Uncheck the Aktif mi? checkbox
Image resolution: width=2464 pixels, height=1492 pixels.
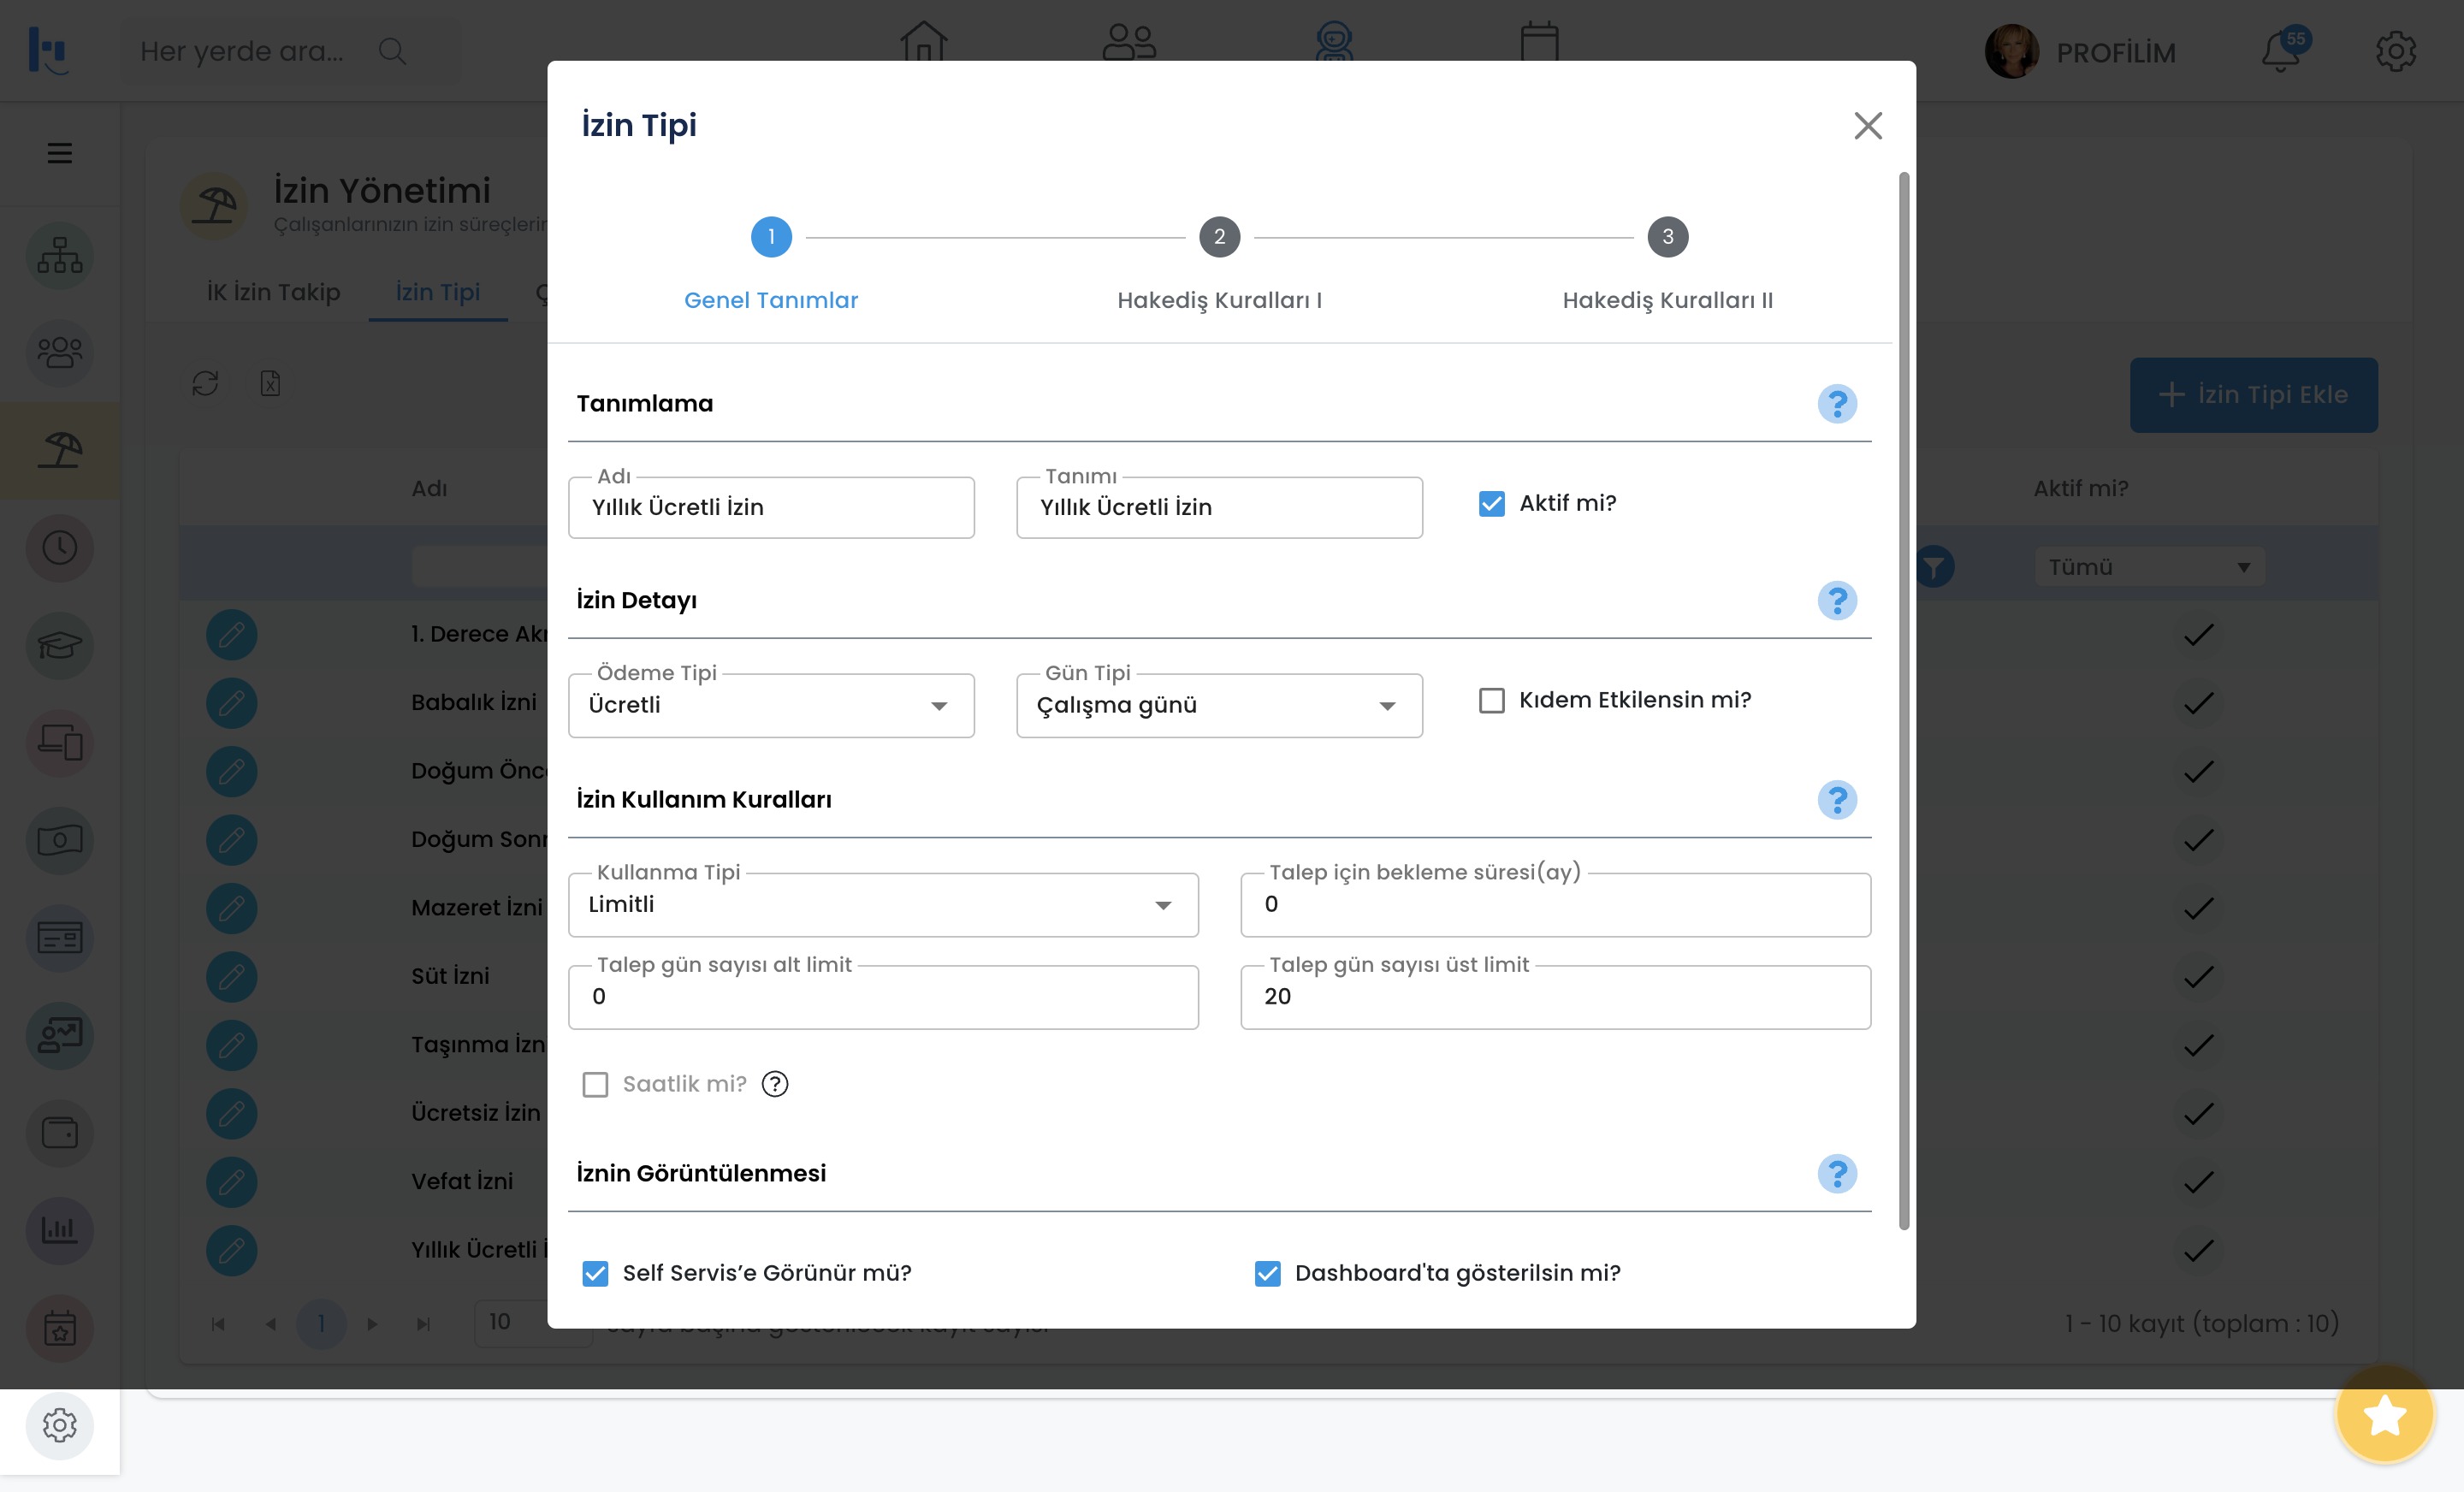pos(1491,503)
